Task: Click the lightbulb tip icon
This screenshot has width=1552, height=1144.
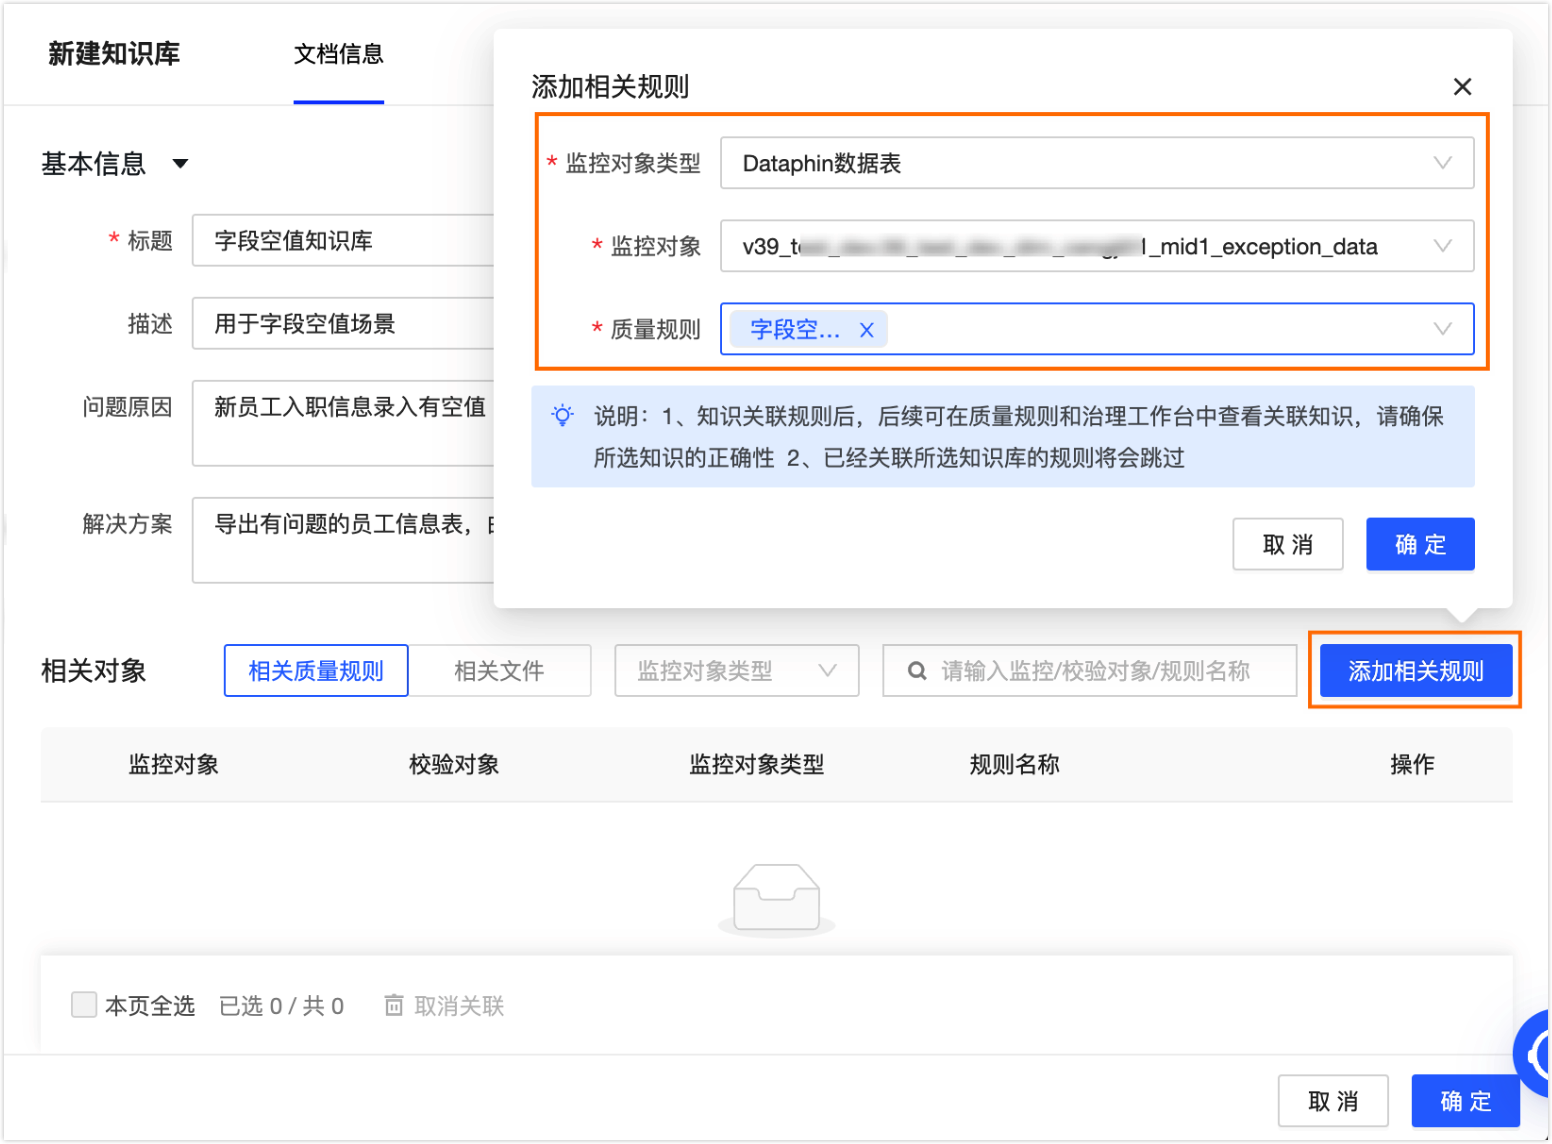Action: point(563,416)
